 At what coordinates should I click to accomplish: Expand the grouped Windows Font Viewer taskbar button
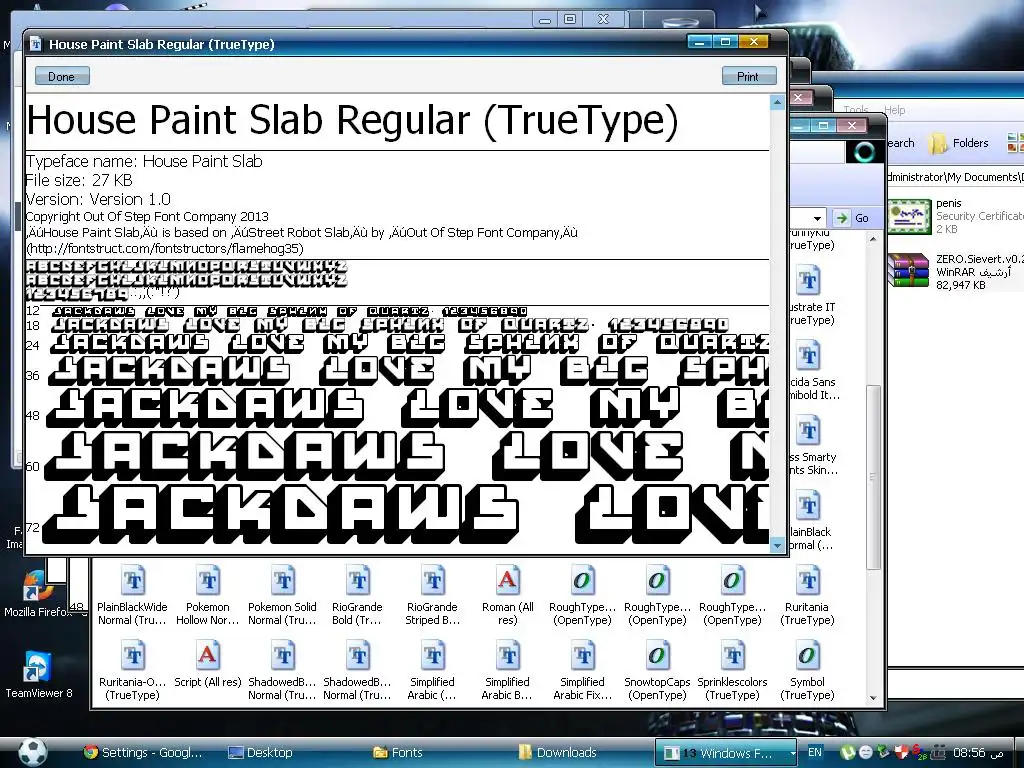point(725,753)
